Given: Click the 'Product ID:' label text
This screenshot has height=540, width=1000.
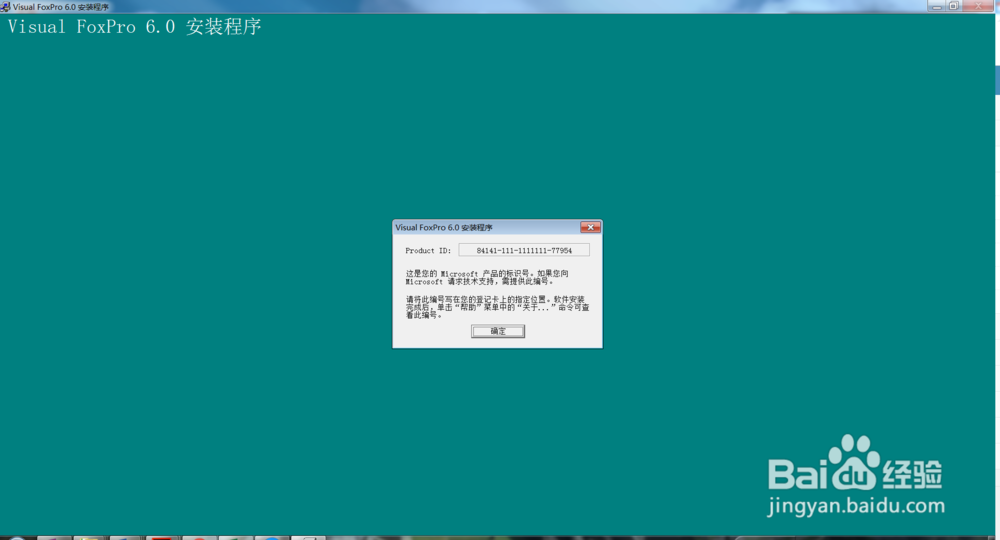Looking at the screenshot, I should [x=428, y=251].
